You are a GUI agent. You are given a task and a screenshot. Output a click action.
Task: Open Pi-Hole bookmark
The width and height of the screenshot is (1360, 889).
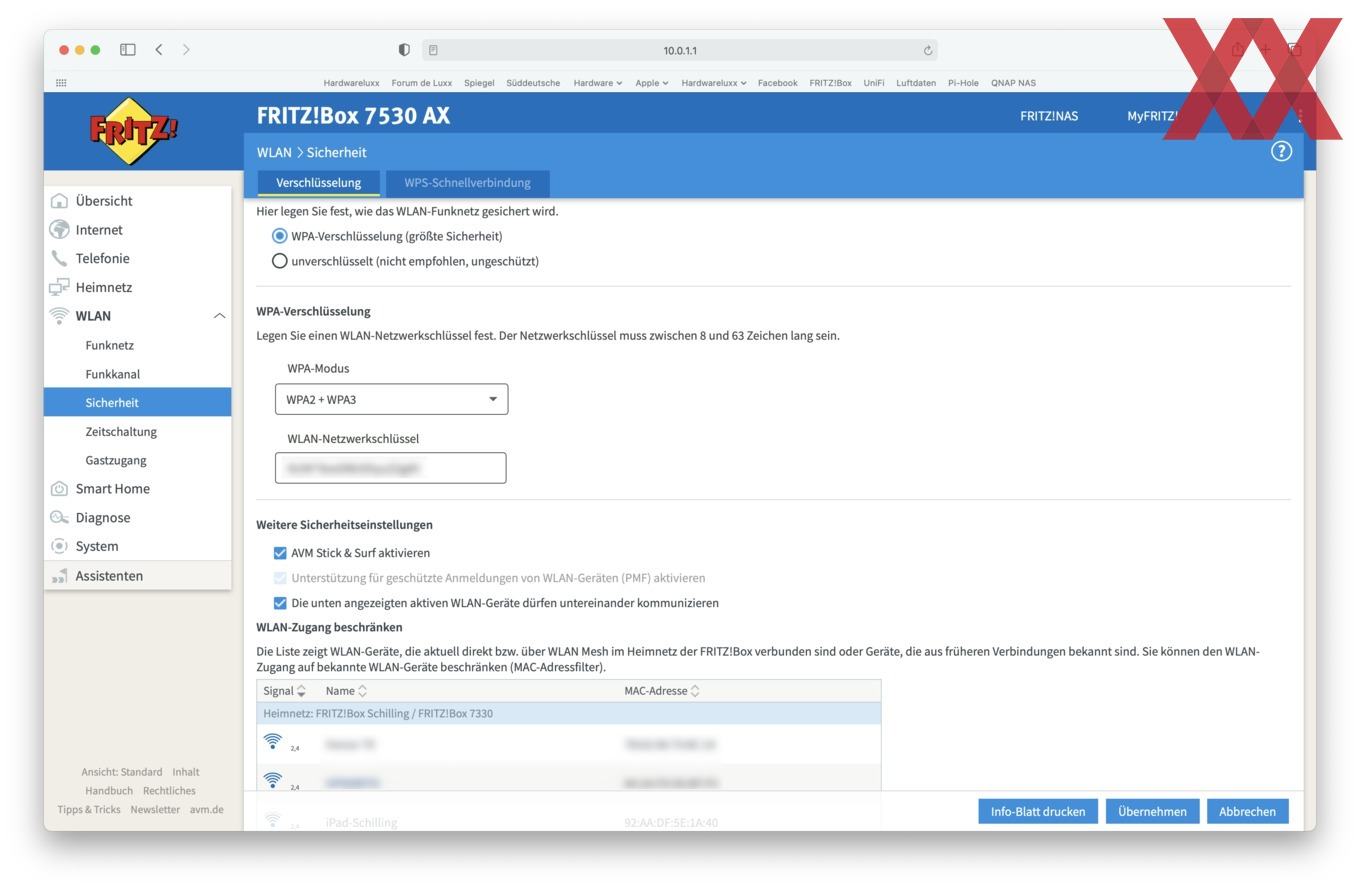point(963,83)
